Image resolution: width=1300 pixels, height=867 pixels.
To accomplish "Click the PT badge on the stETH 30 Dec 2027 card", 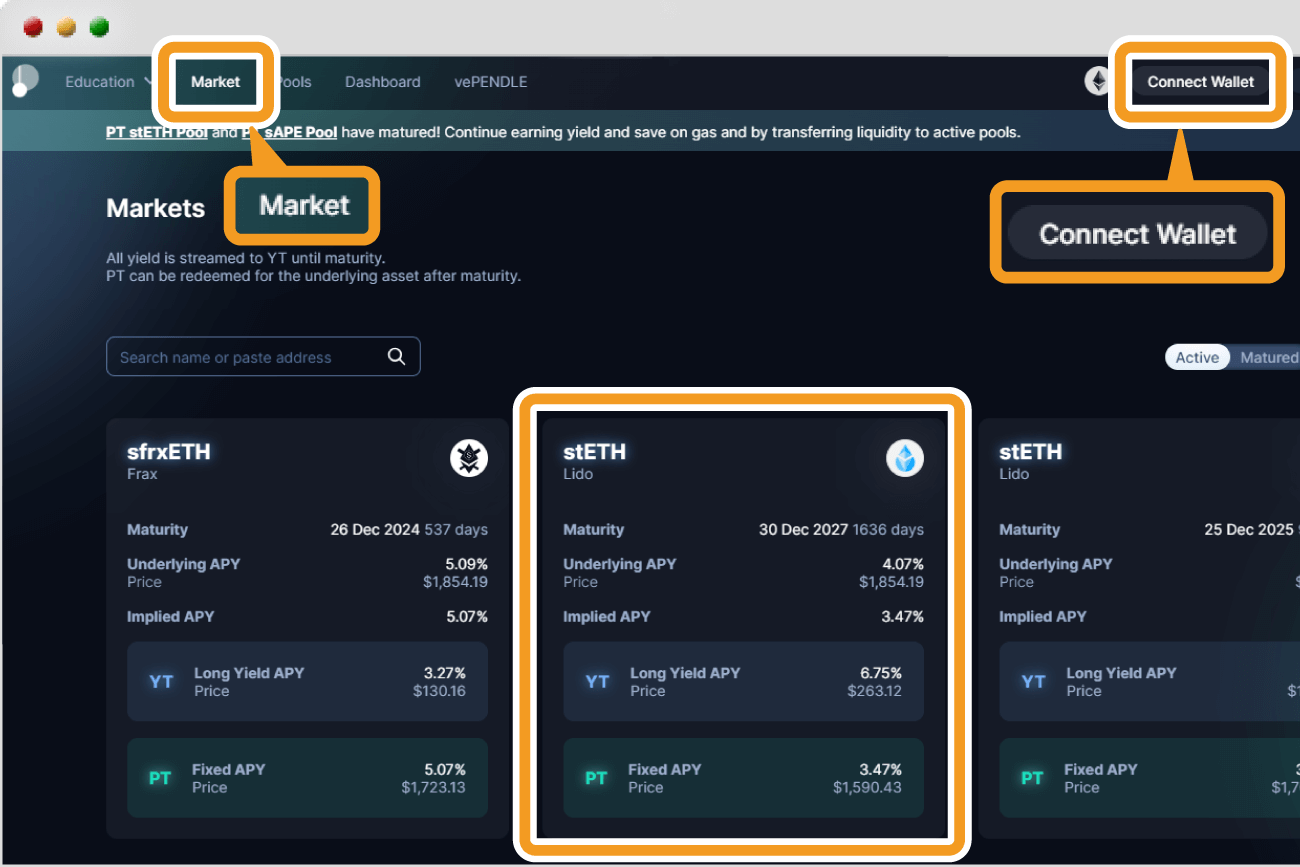I will [596, 778].
